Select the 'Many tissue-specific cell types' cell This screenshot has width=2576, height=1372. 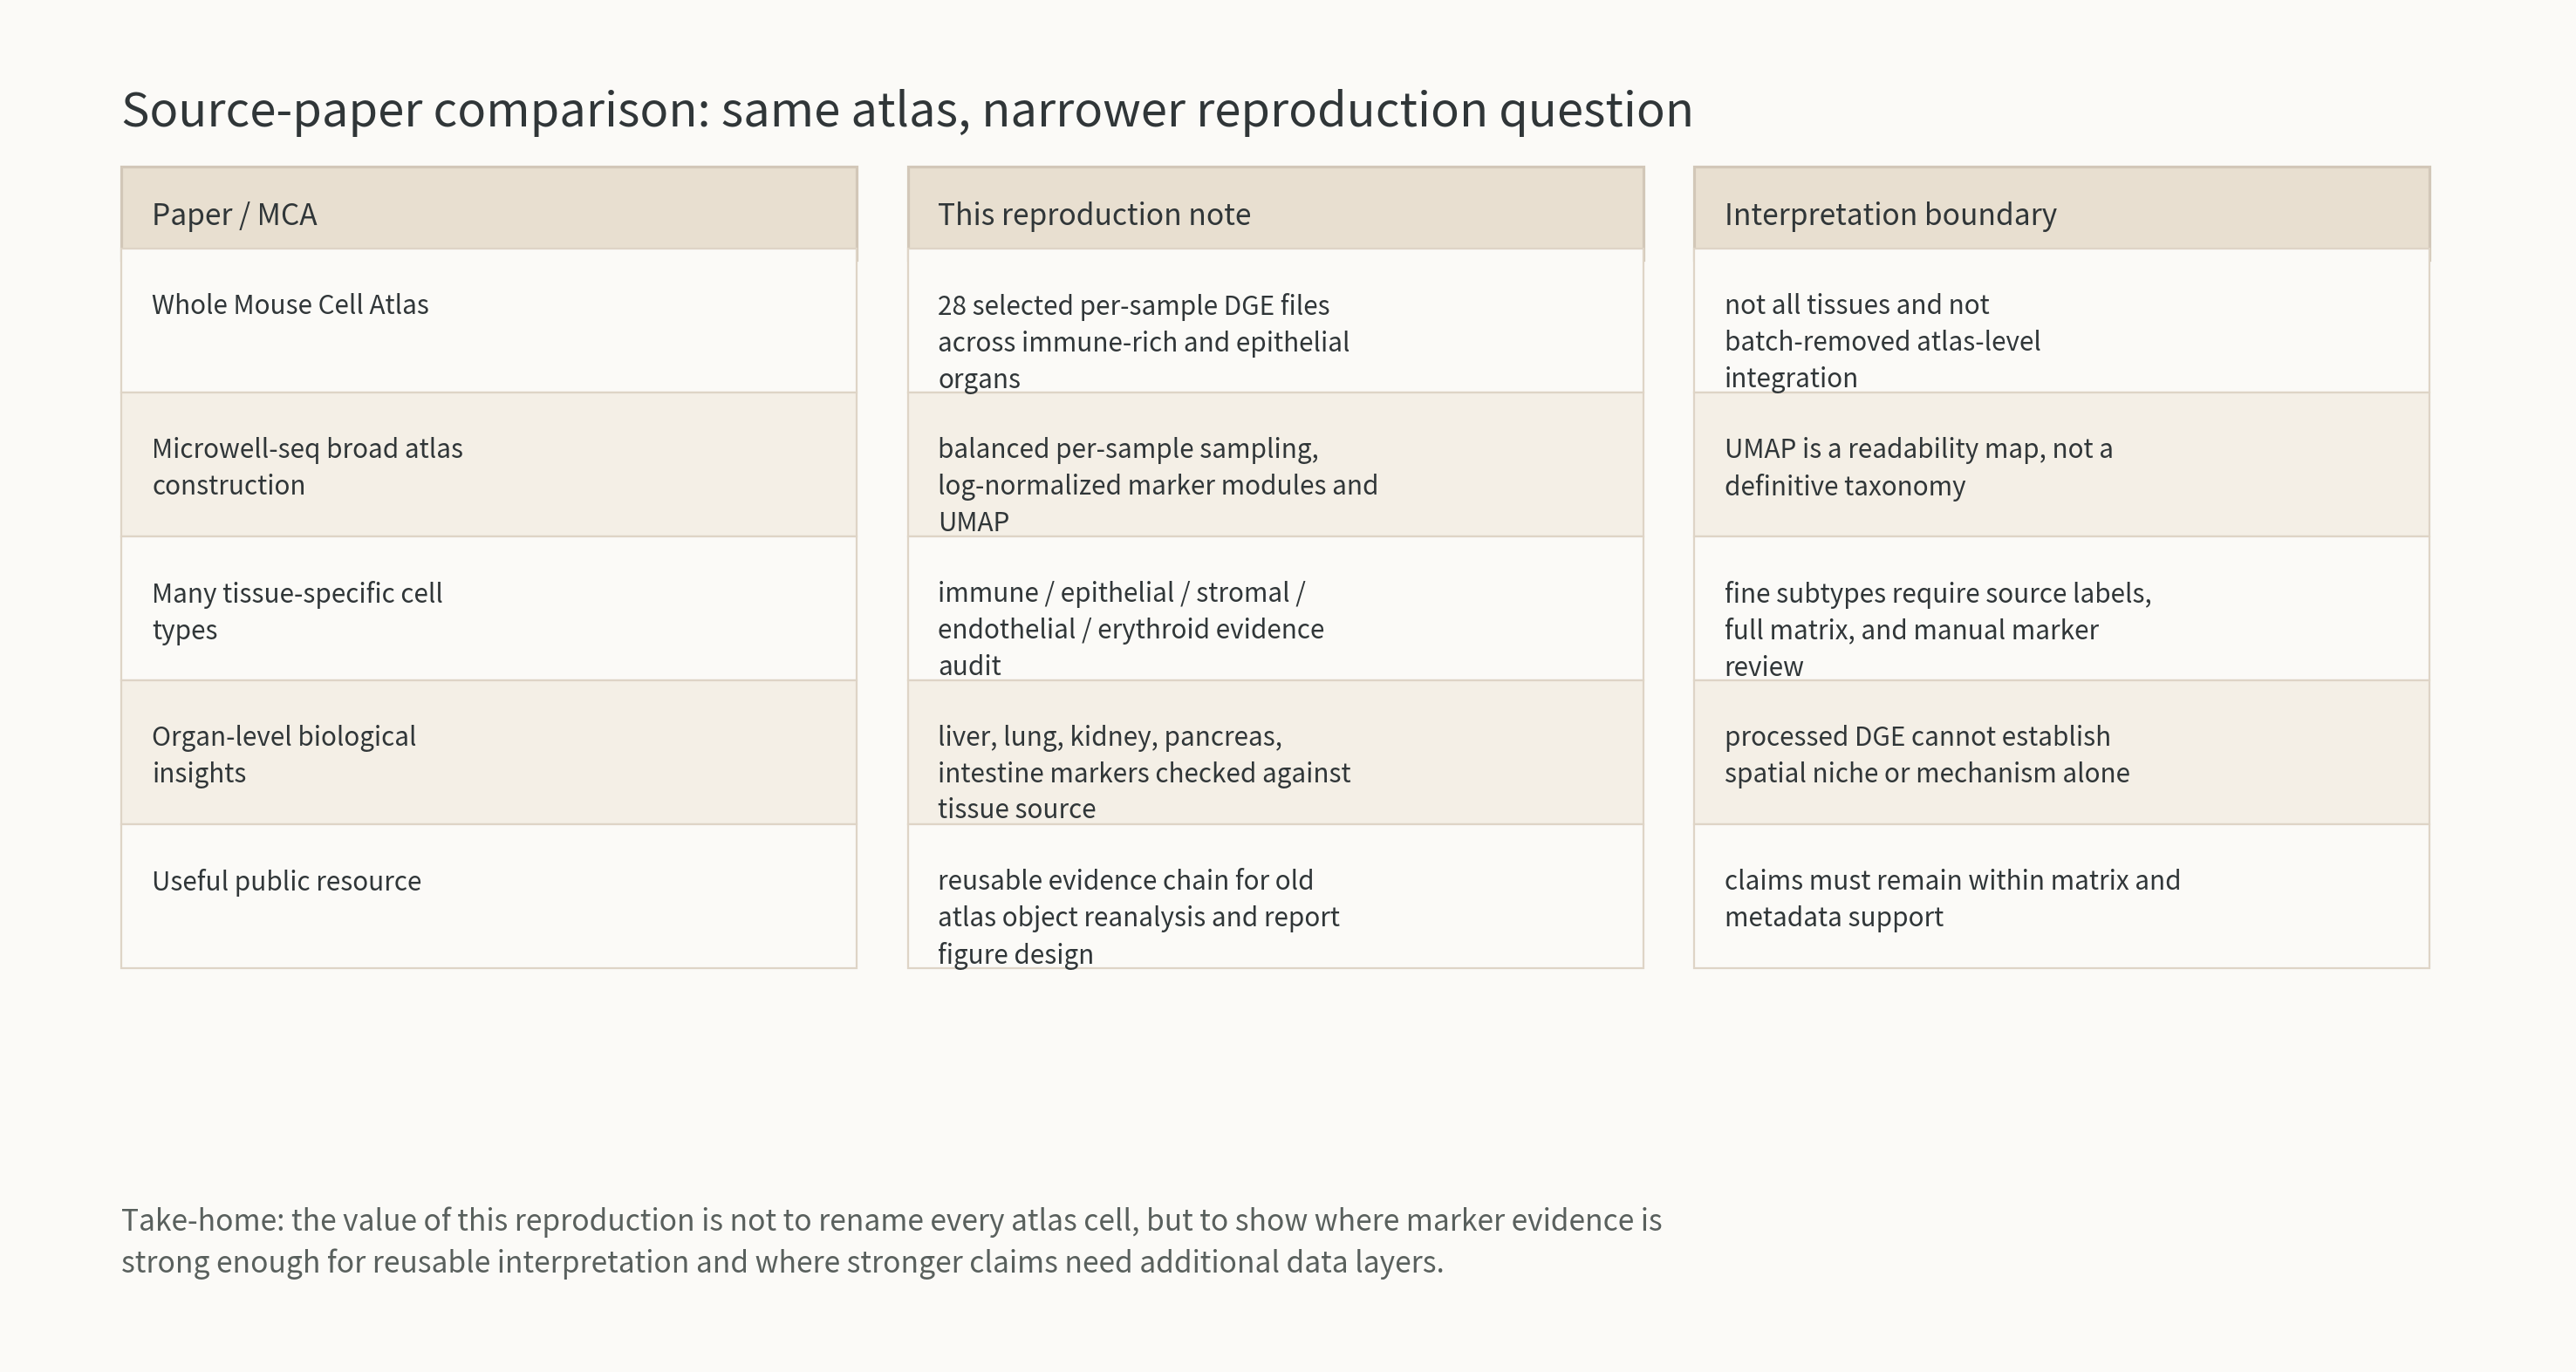pyautogui.click(x=489, y=609)
